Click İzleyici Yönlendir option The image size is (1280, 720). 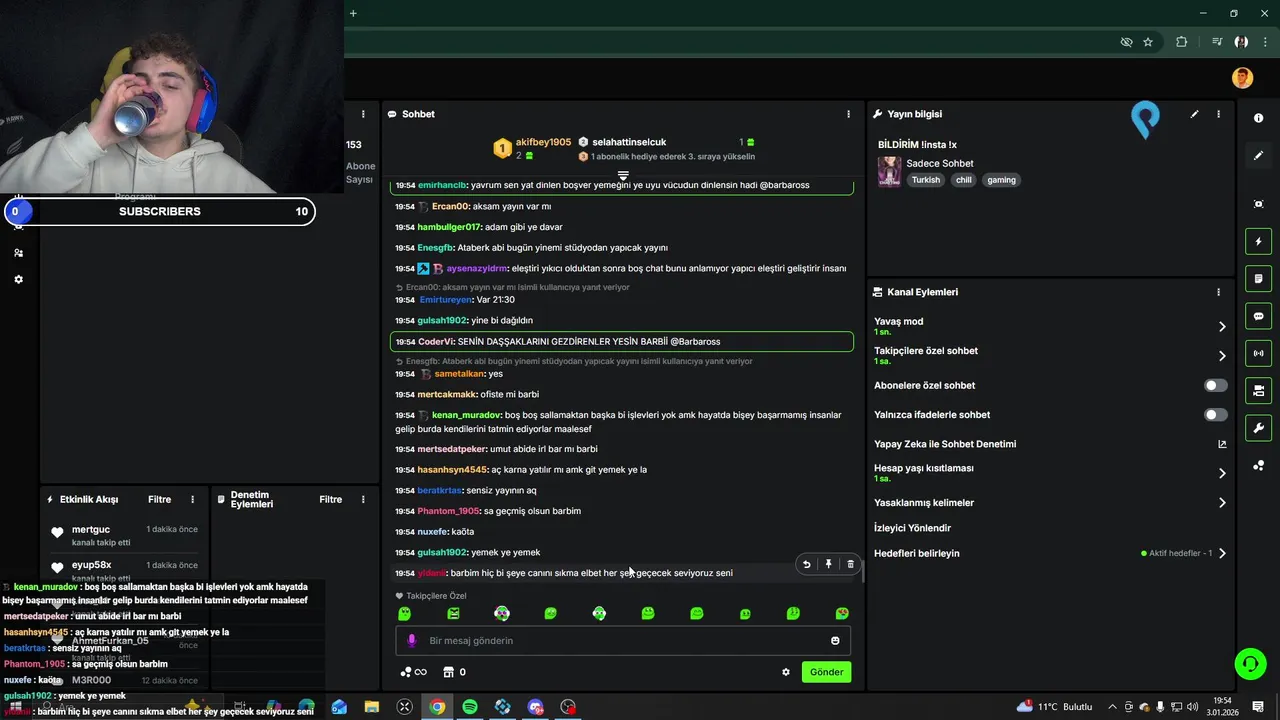(x=912, y=528)
